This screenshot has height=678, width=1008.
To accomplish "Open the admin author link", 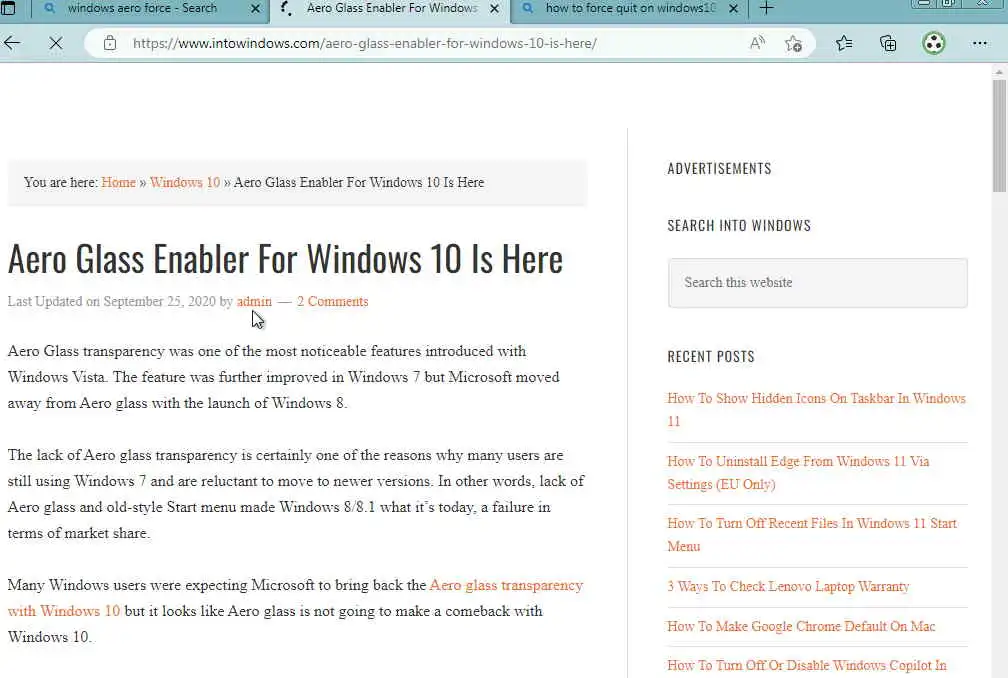I will [x=254, y=301].
